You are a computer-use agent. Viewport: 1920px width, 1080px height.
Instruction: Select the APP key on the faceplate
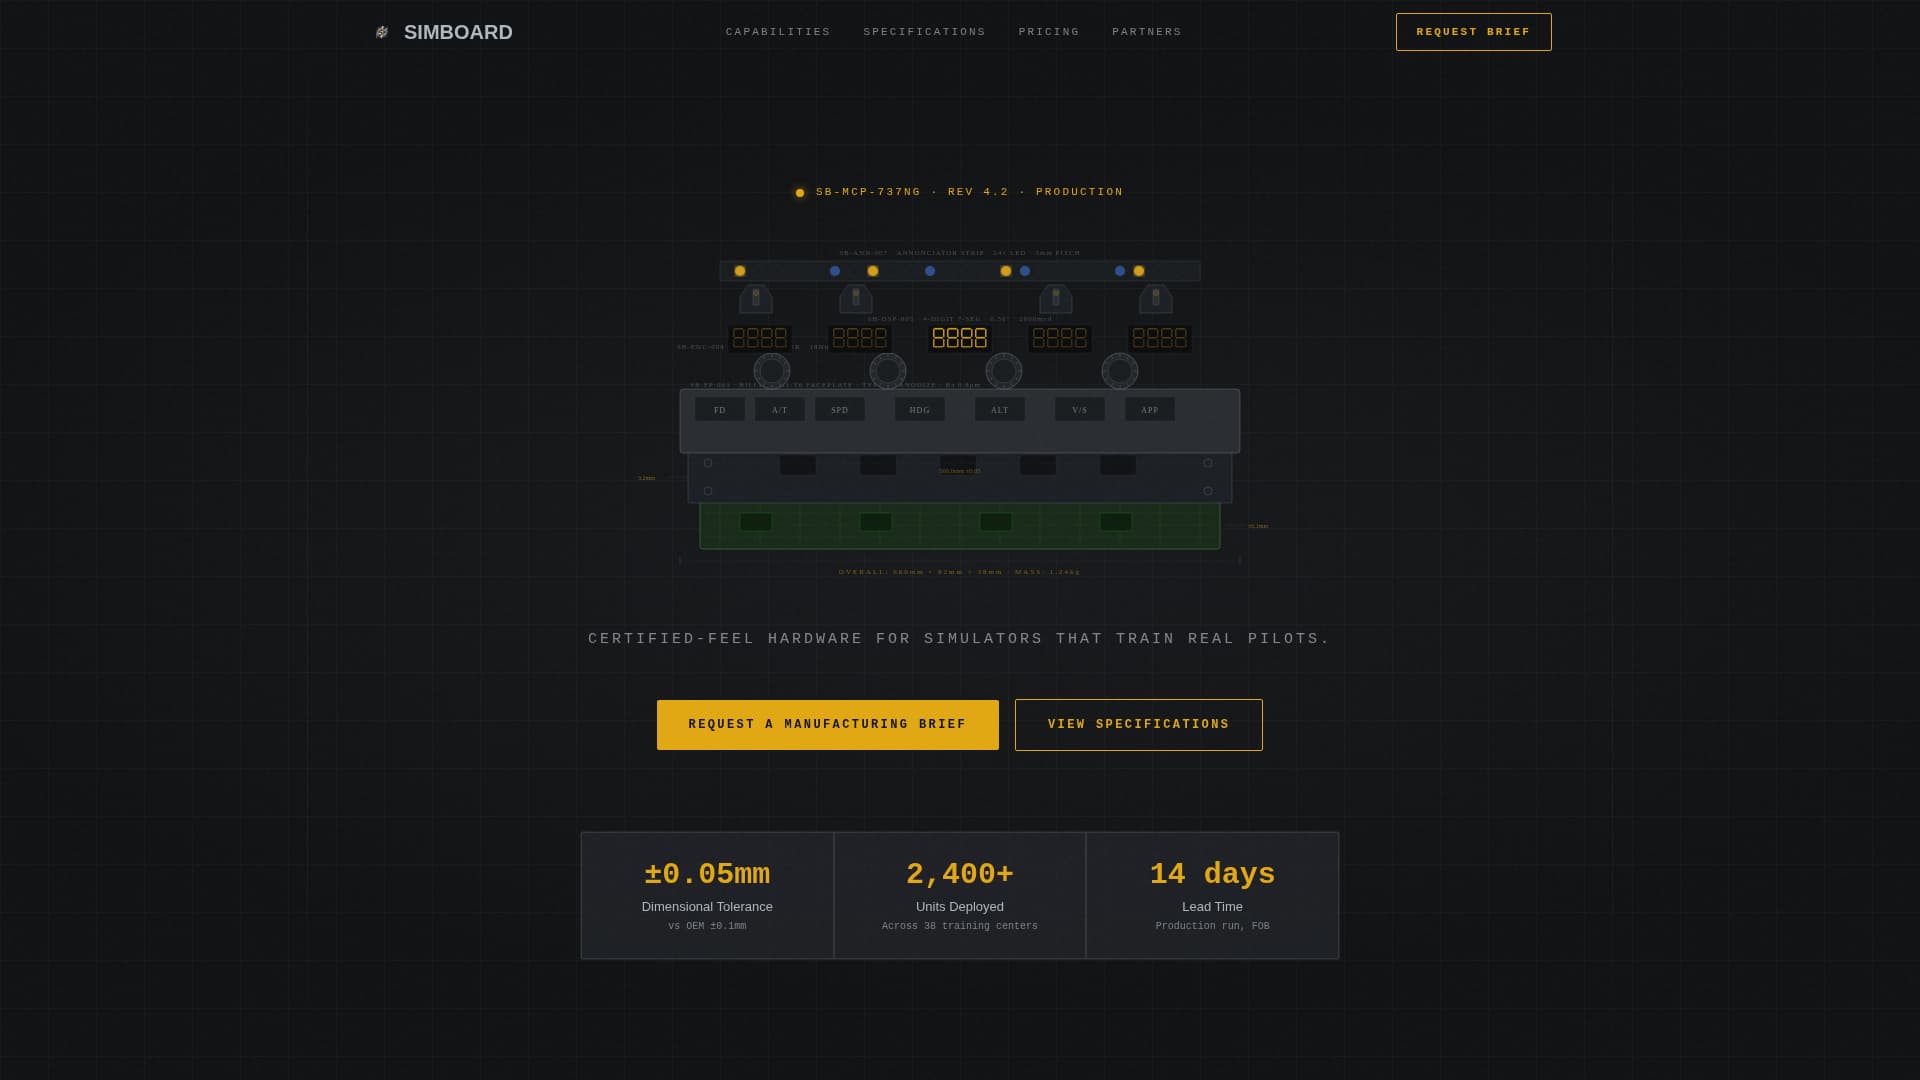click(x=1150, y=410)
